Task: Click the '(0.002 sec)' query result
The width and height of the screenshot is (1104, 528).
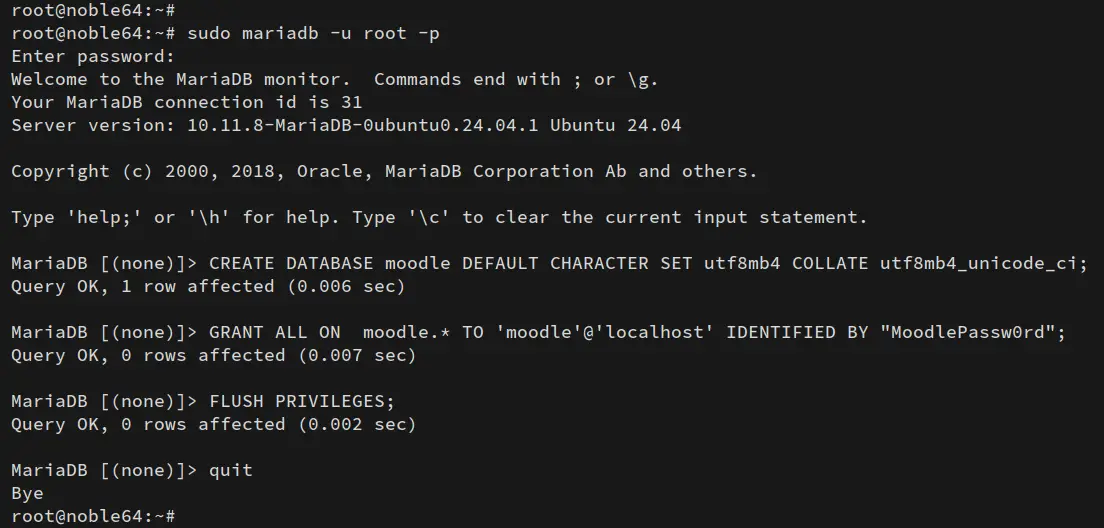Action: 356,424
